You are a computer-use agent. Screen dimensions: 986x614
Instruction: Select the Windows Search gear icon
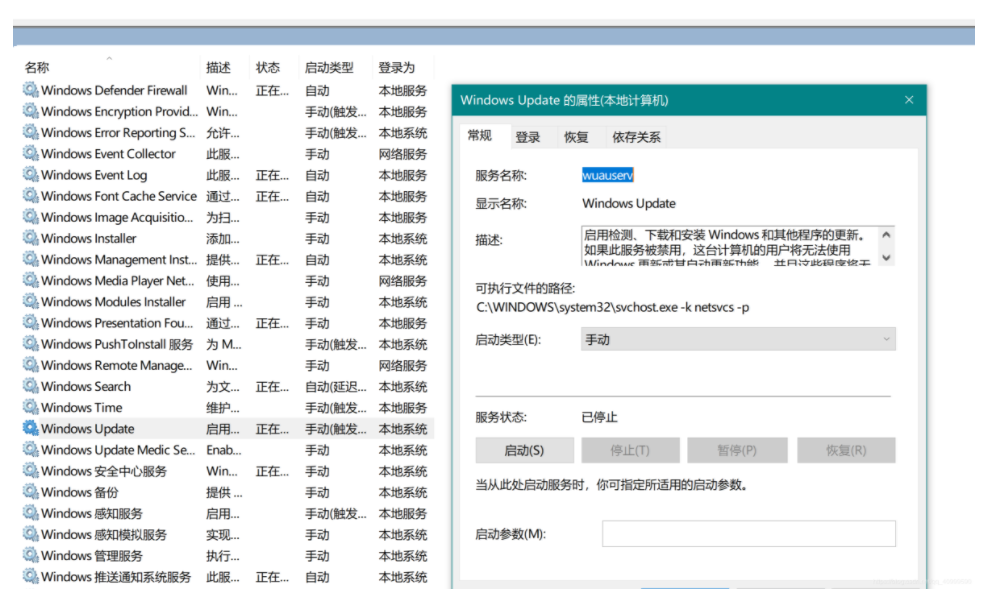pyautogui.click(x=30, y=386)
